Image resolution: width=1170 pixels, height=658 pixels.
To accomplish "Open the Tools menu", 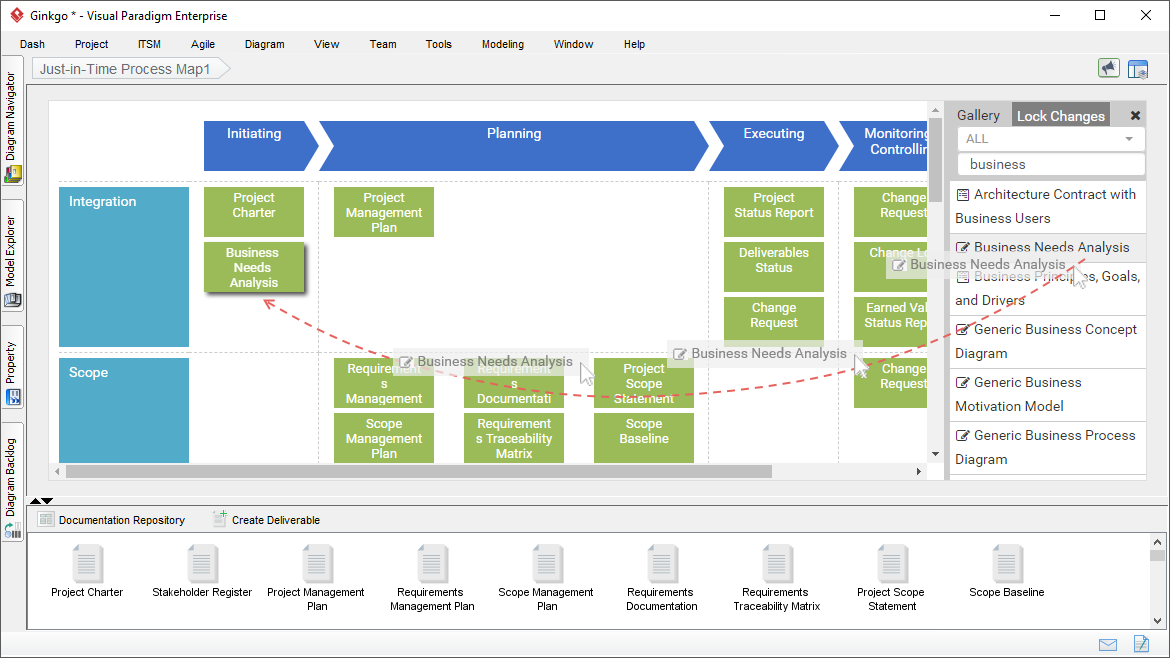I will click(x=438, y=44).
